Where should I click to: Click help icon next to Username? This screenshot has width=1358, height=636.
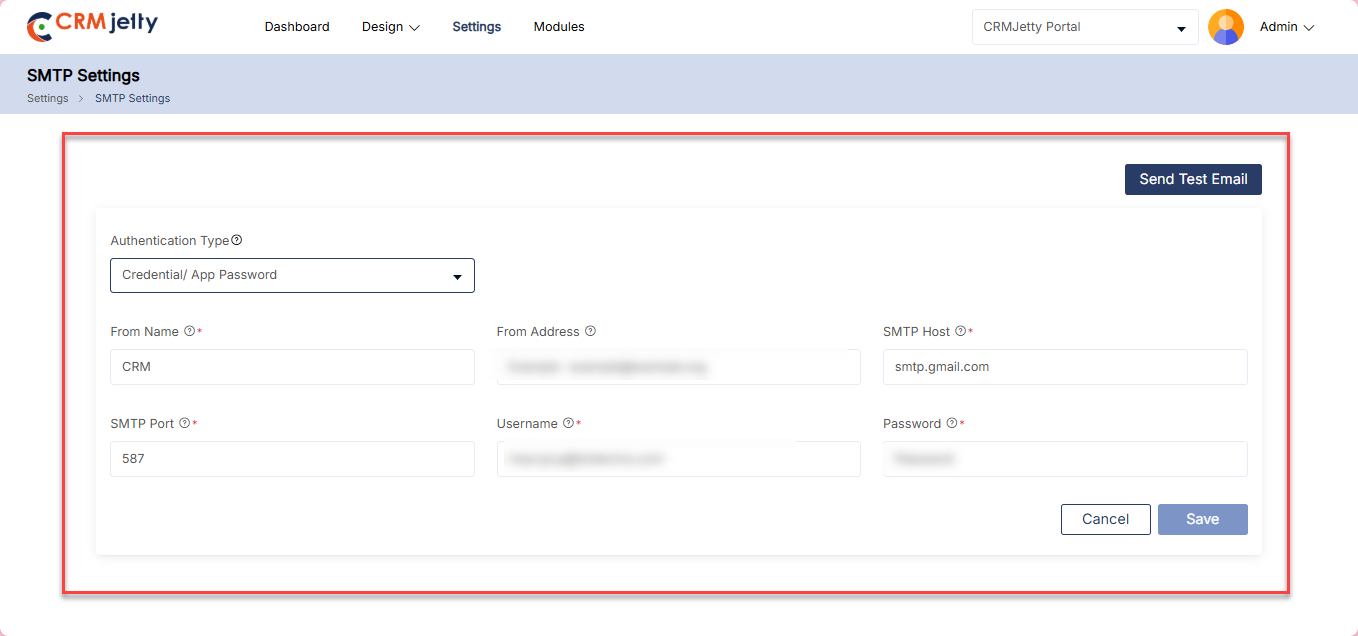click(x=568, y=423)
